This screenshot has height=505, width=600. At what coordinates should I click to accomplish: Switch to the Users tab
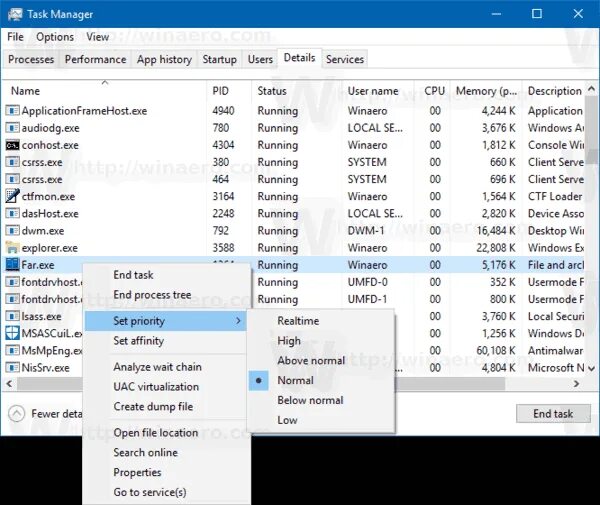click(x=260, y=59)
